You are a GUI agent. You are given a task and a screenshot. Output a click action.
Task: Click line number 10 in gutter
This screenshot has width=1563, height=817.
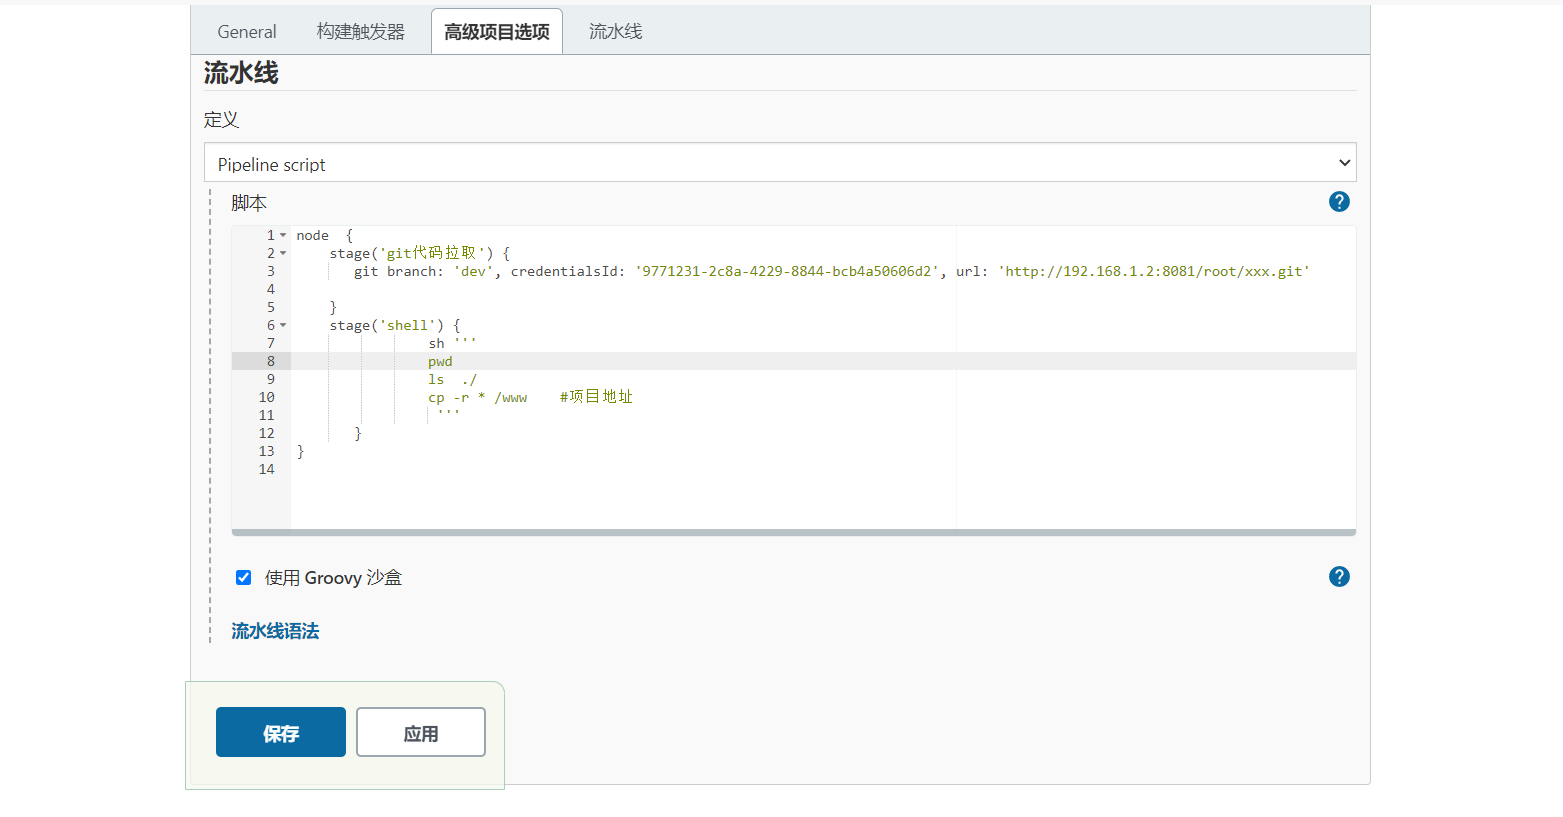click(266, 397)
